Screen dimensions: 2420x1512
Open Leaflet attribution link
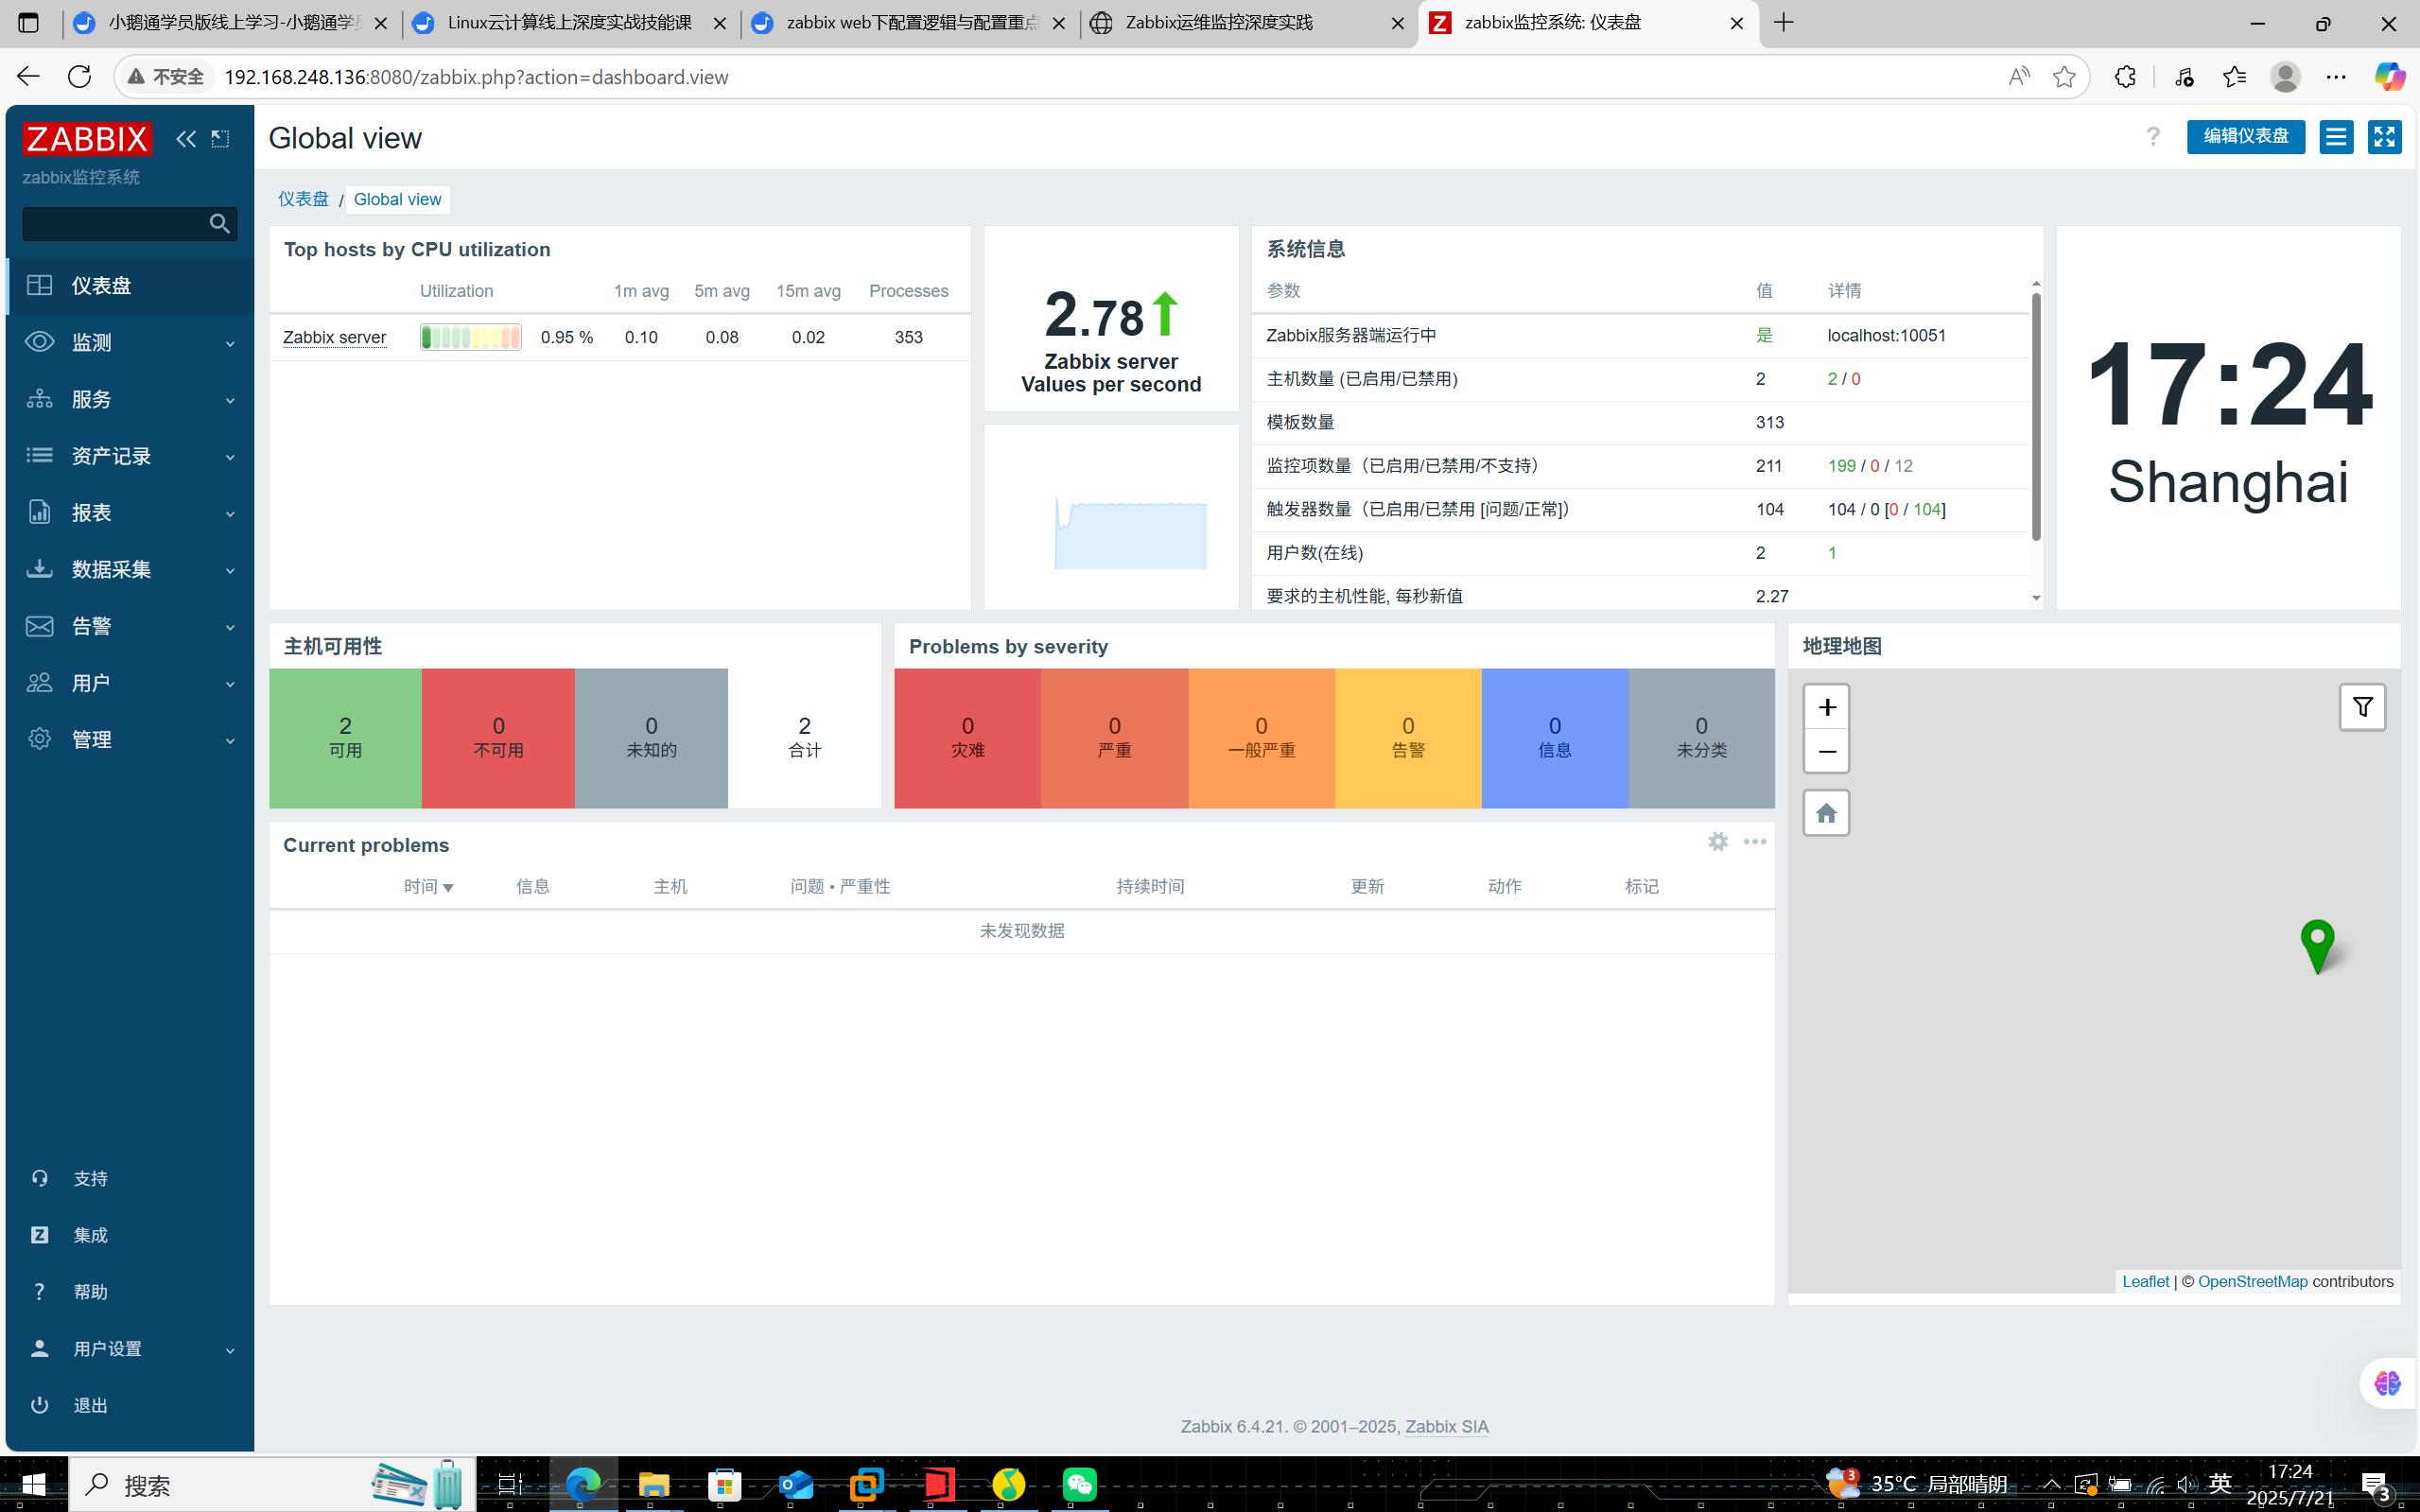[x=2145, y=1282]
